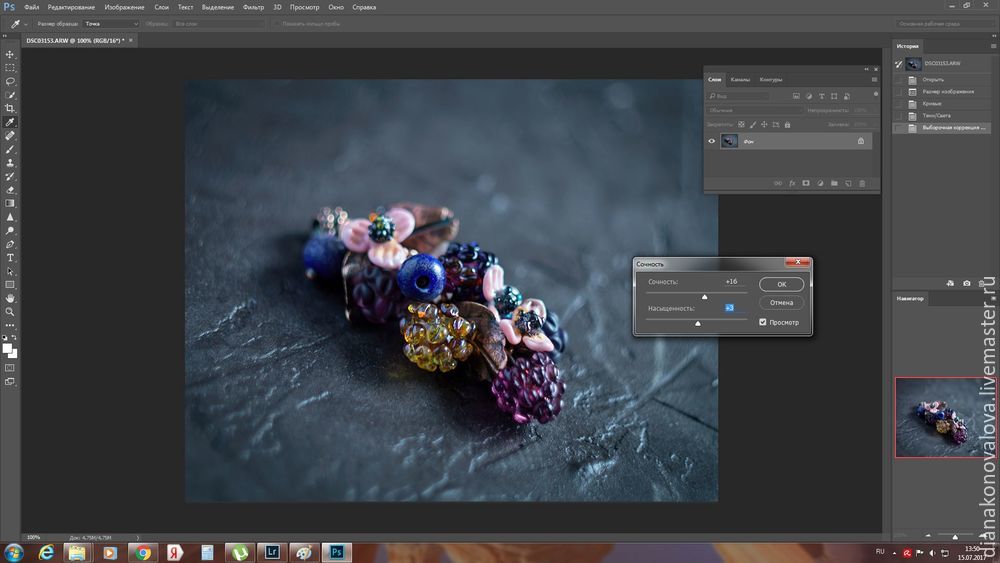Screen dimensions: 1000x563
Task: Collapse the Layers panel double-arrow
Action: point(866,69)
